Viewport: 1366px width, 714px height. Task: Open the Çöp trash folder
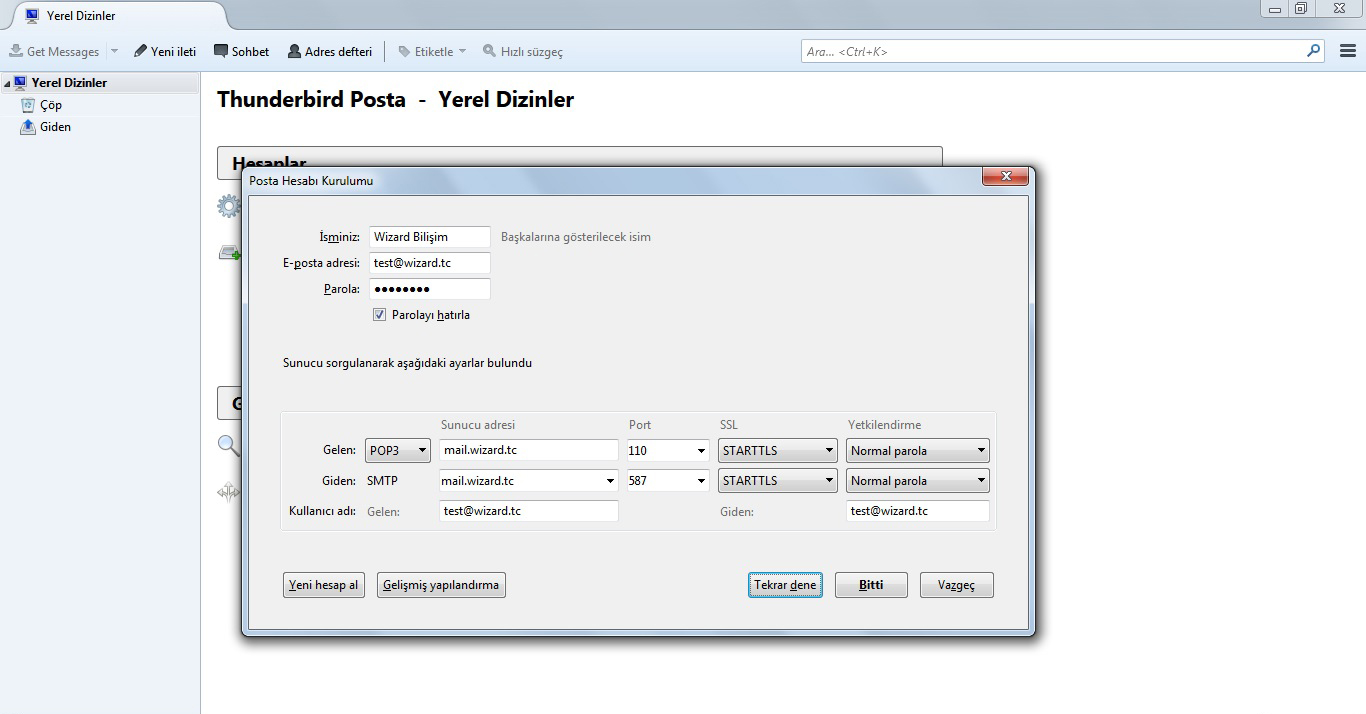tap(51, 105)
